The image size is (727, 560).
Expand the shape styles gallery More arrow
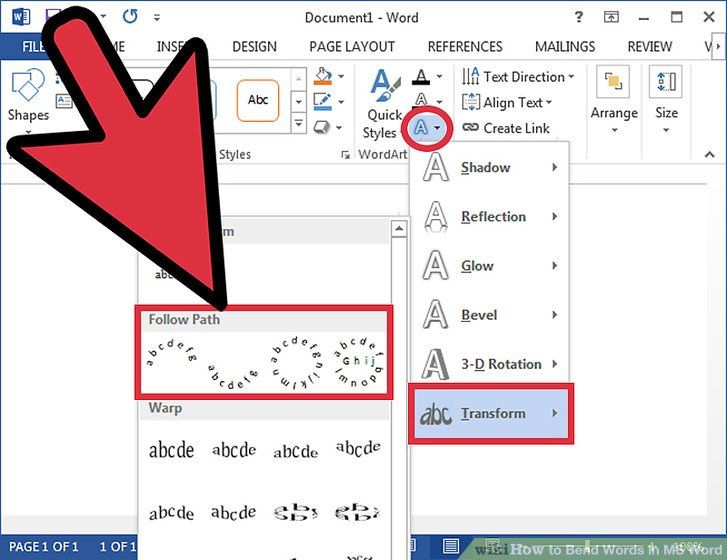299,123
